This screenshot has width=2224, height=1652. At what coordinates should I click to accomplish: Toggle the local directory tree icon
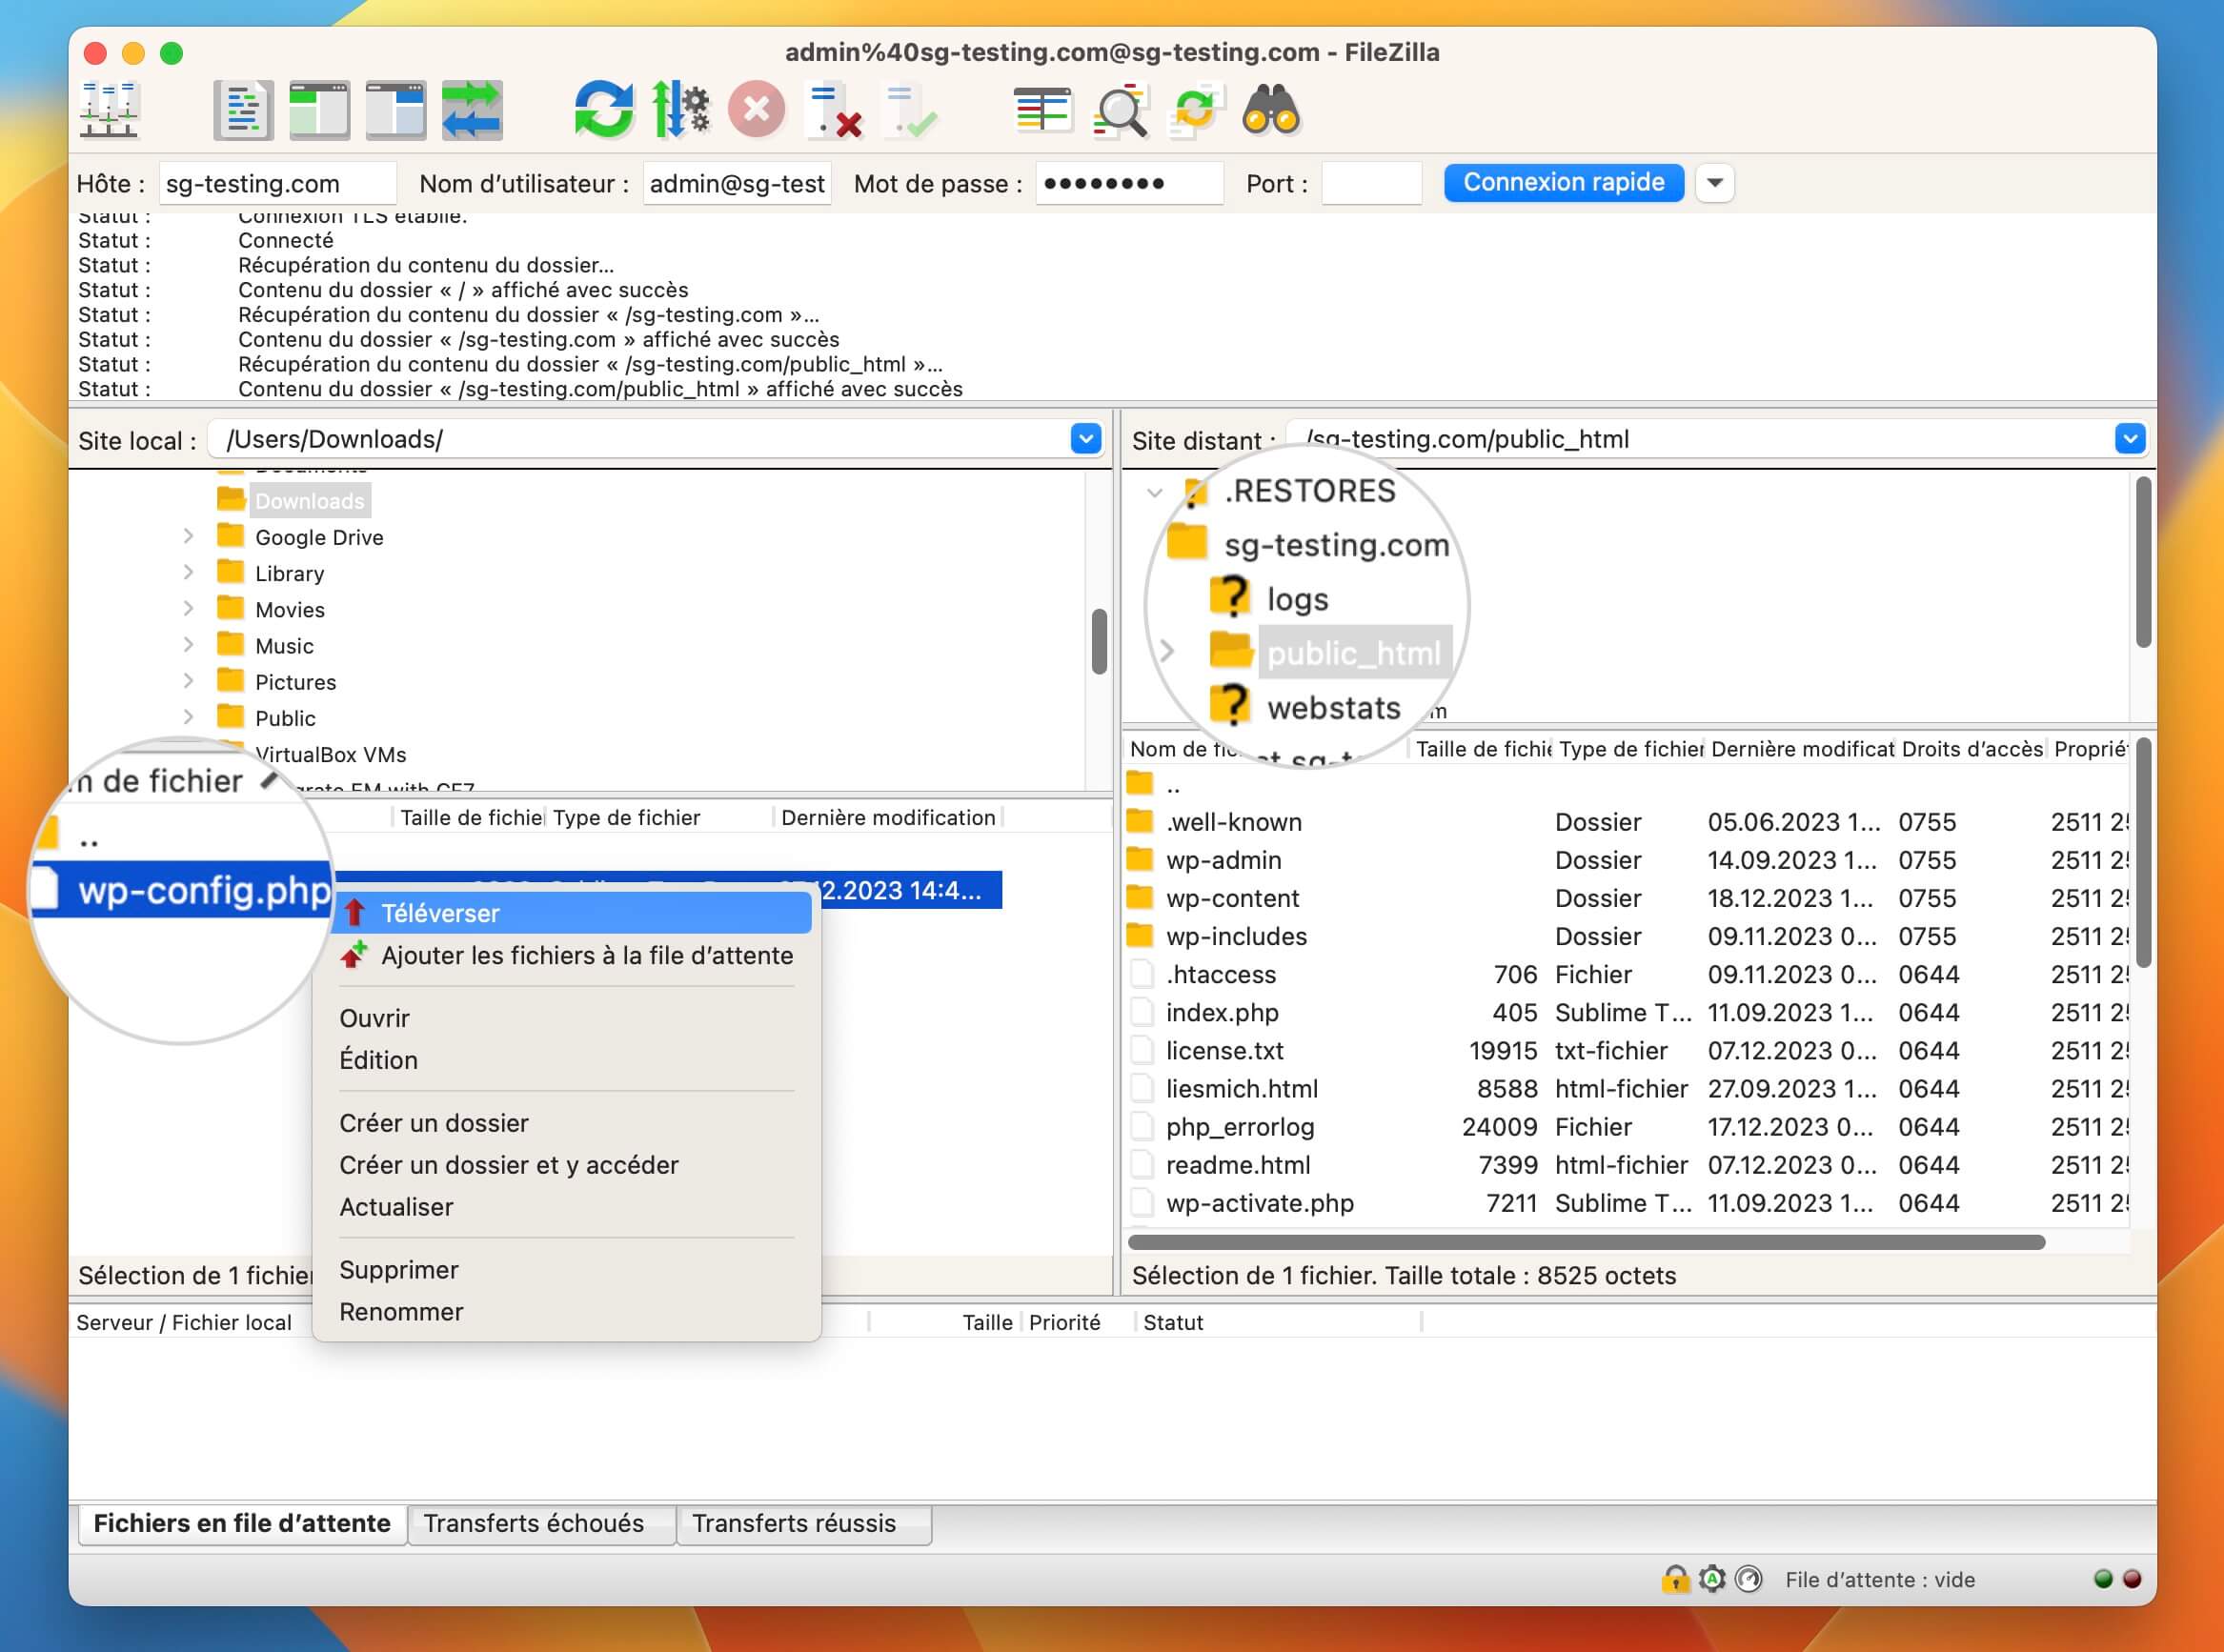pos(320,110)
